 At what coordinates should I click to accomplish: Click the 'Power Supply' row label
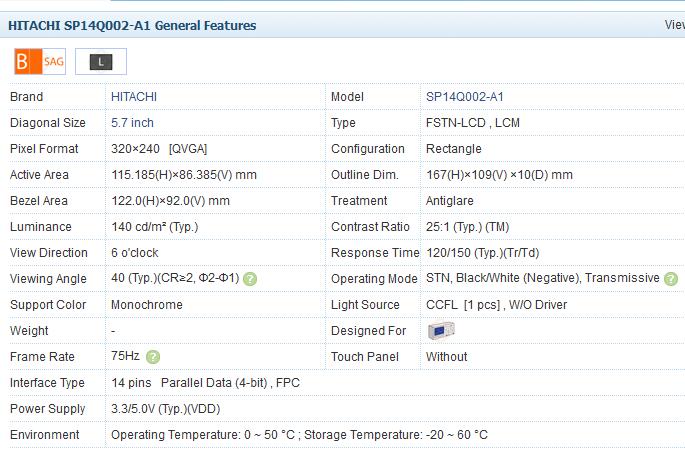(x=47, y=409)
